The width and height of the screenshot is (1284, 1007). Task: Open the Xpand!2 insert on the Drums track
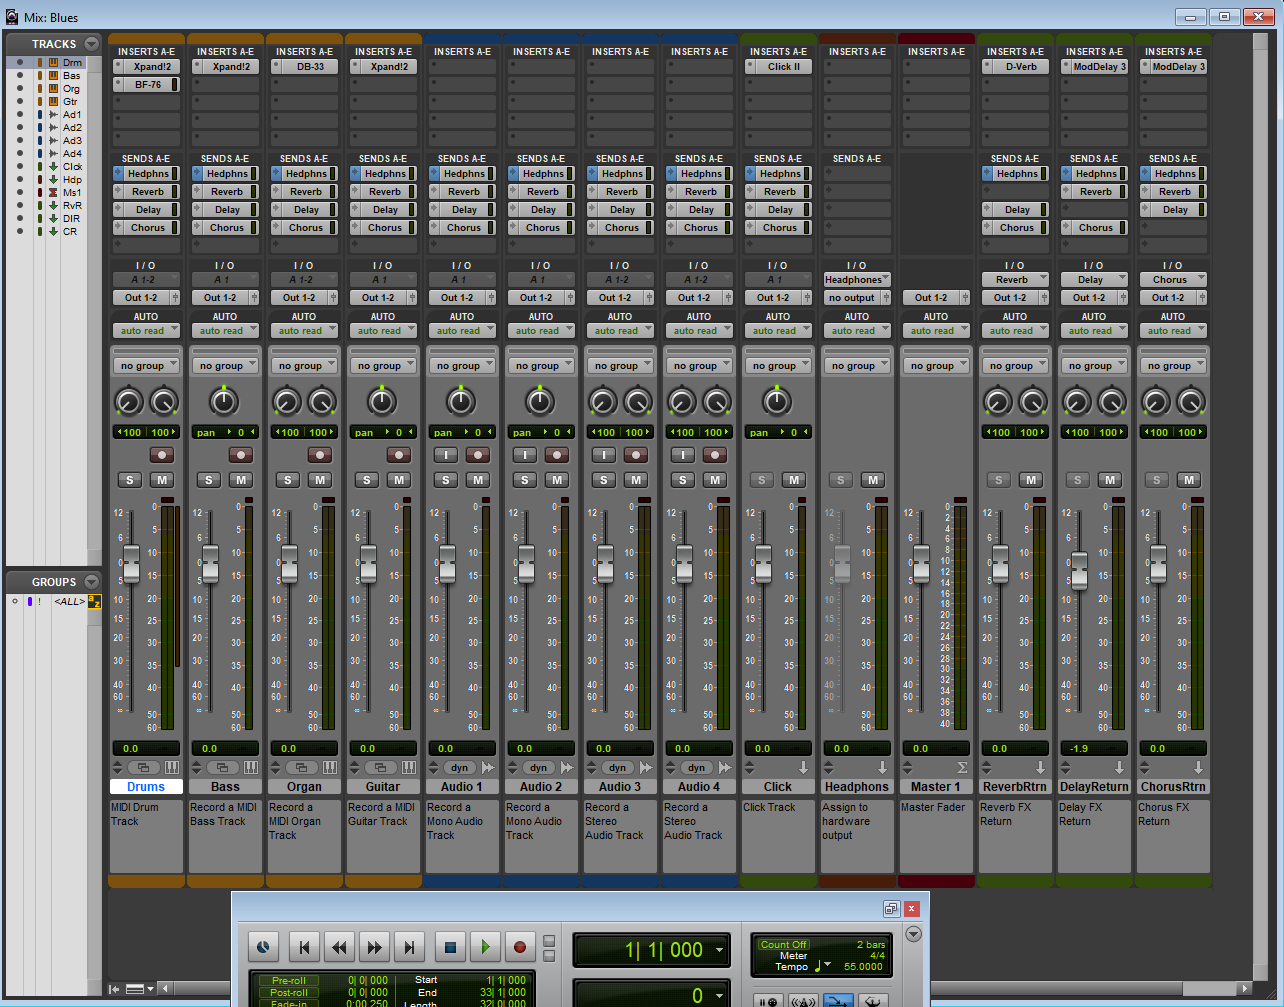click(x=146, y=66)
